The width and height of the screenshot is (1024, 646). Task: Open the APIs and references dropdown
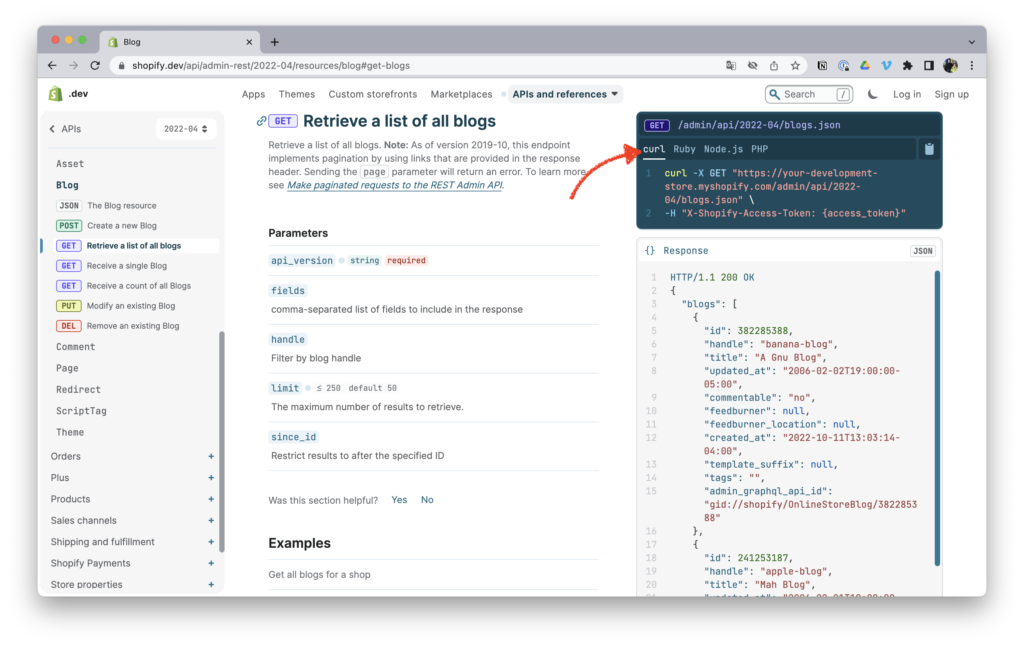[565, 94]
